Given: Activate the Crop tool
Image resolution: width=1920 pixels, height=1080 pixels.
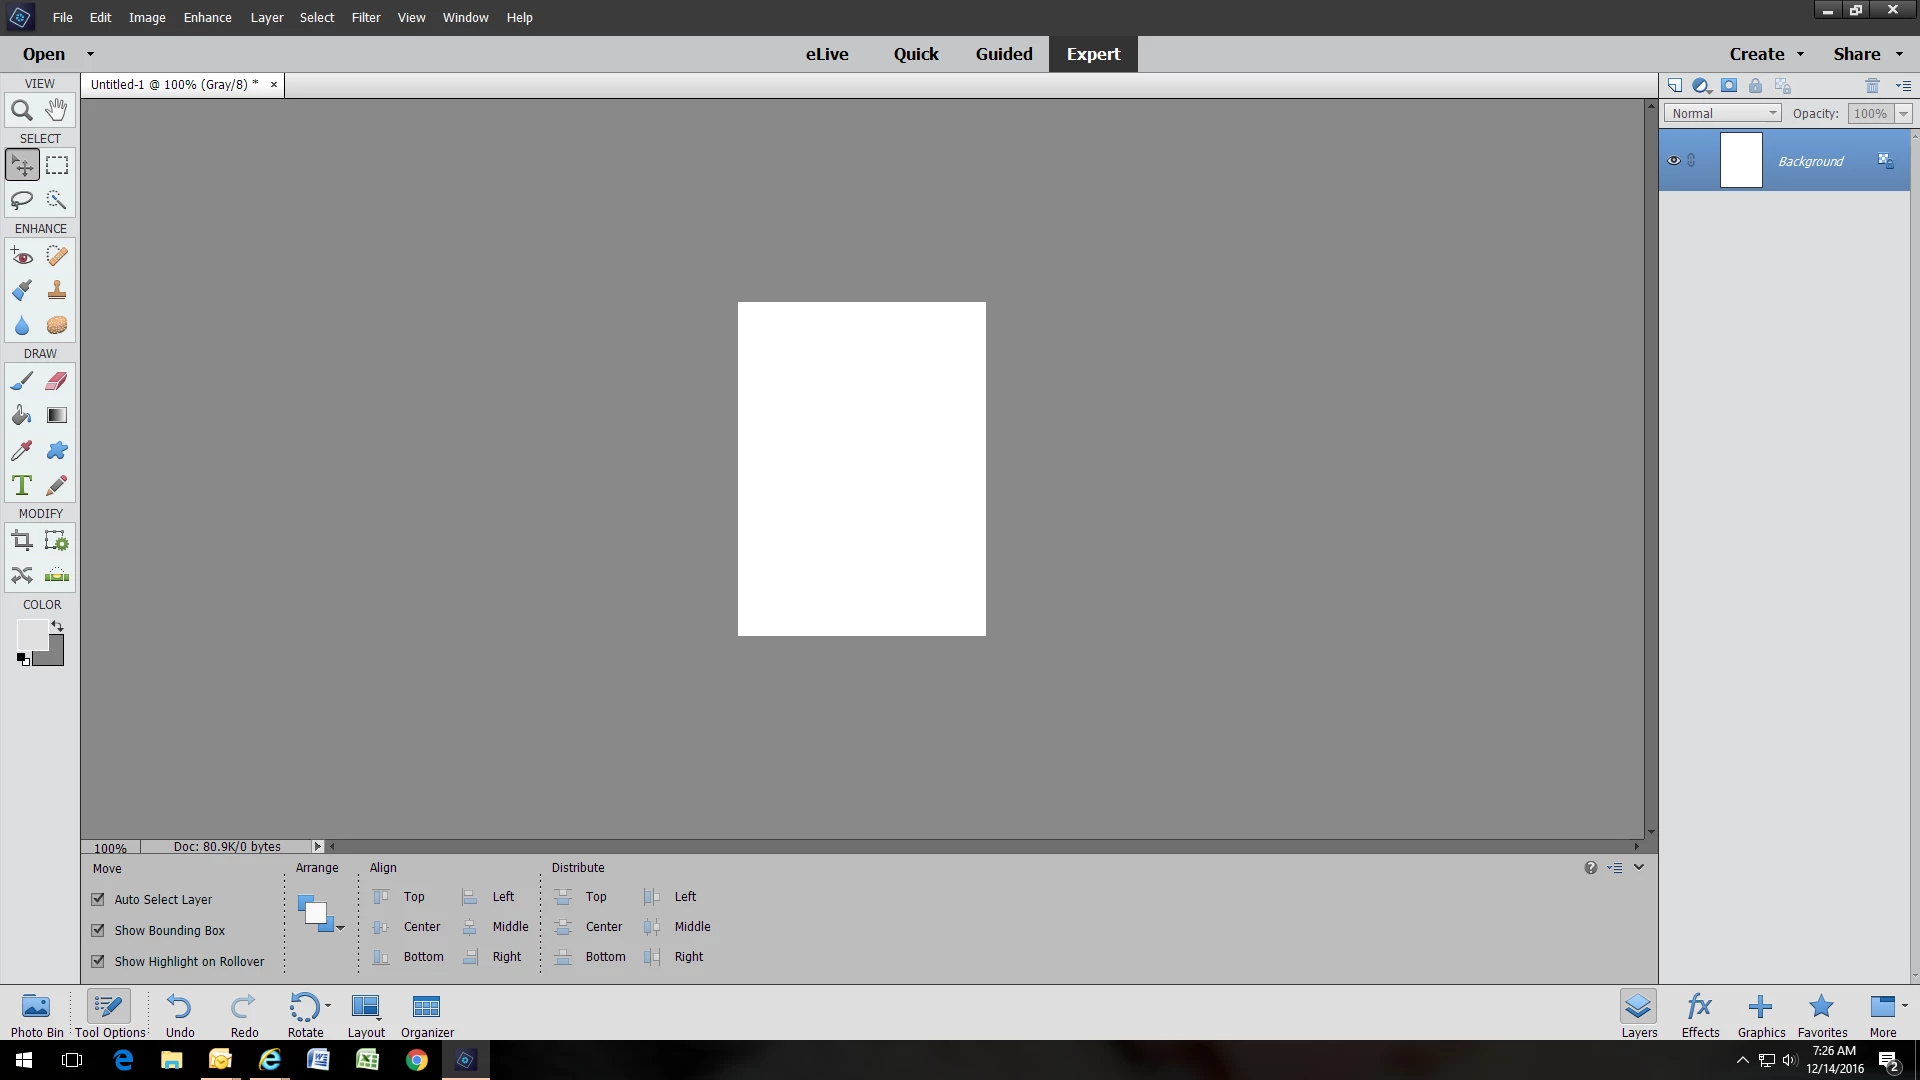Looking at the screenshot, I should click(x=22, y=541).
